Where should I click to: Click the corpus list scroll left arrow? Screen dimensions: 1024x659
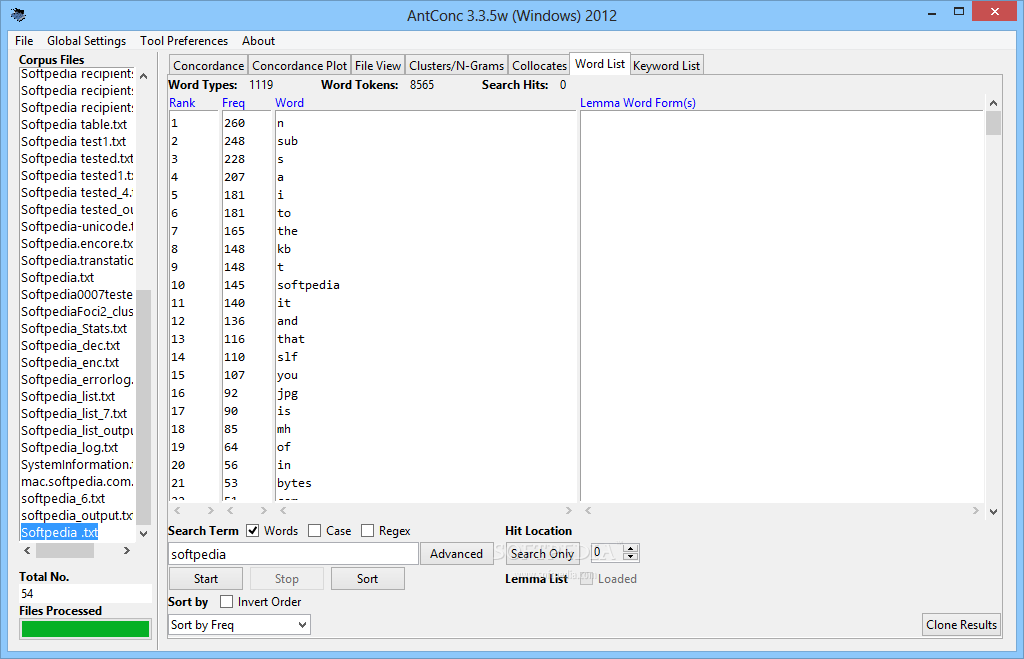[x=27, y=551]
